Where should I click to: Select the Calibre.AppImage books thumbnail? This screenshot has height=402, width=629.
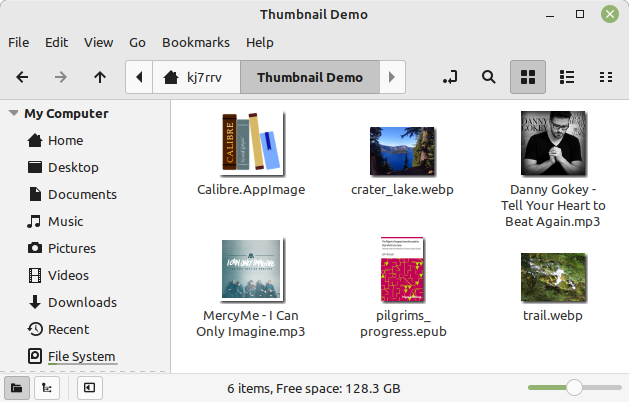click(x=252, y=144)
